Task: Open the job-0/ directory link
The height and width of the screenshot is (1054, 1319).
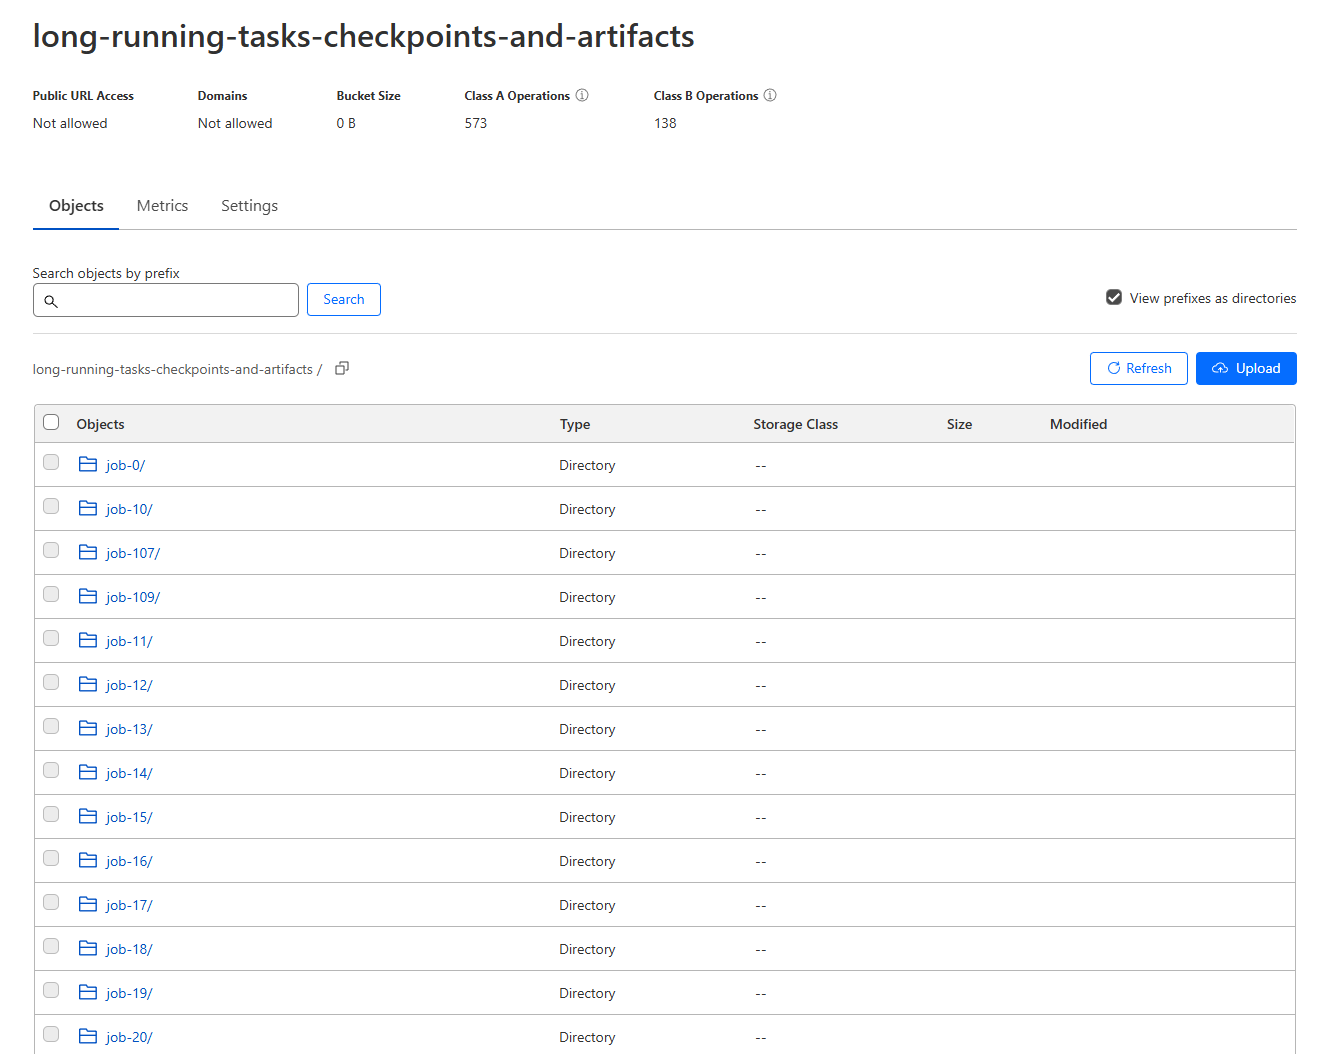Action: [126, 465]
